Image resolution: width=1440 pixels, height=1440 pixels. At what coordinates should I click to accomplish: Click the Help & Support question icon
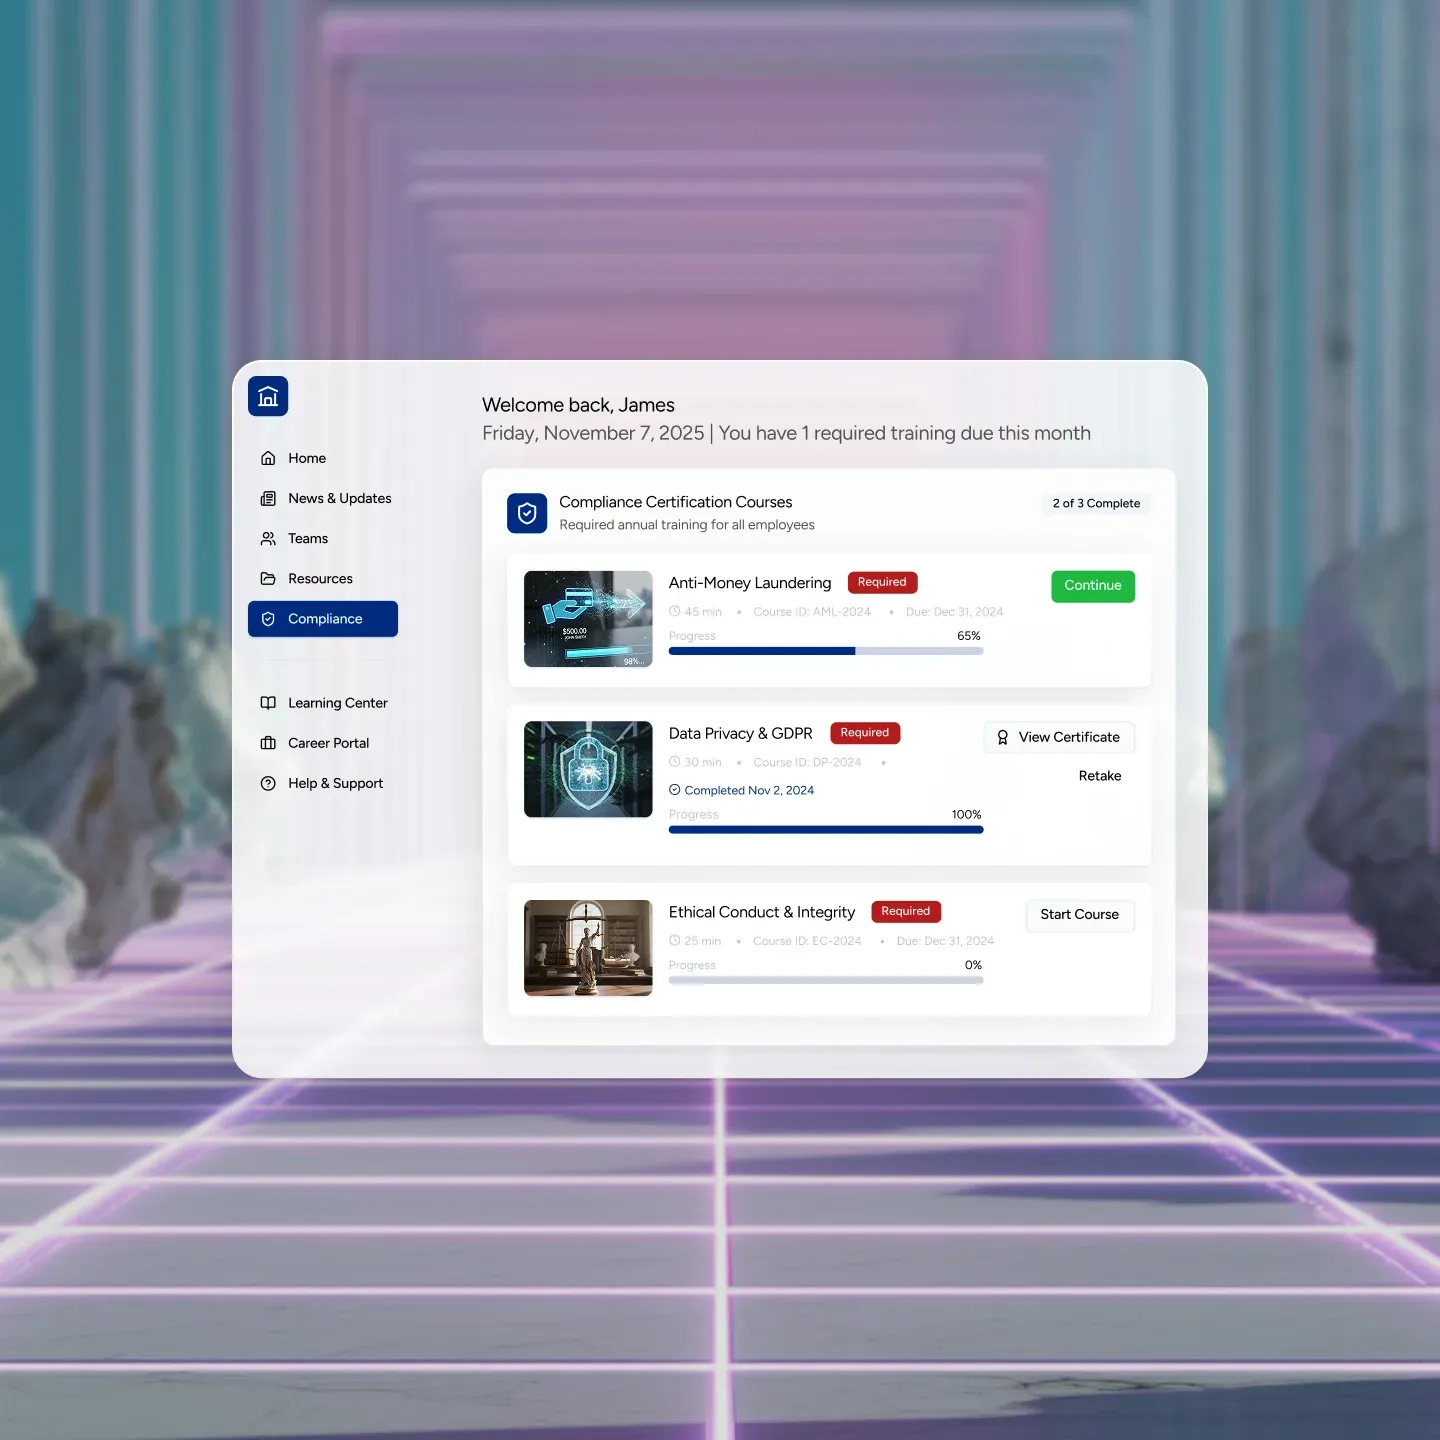pyautogui.click(x=268, y=783)
